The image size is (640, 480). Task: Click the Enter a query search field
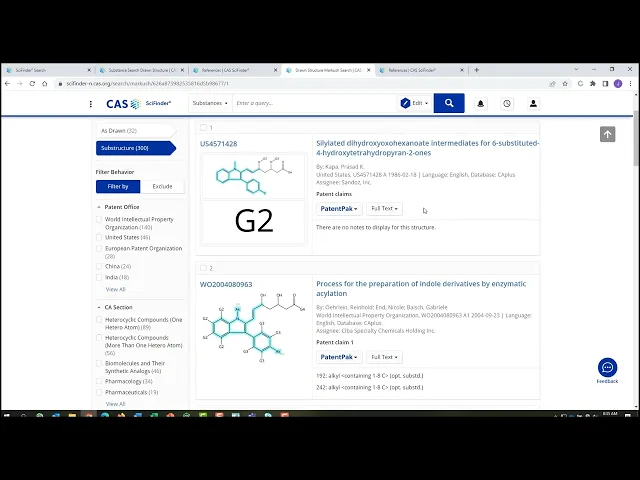[x=315, y=103]
